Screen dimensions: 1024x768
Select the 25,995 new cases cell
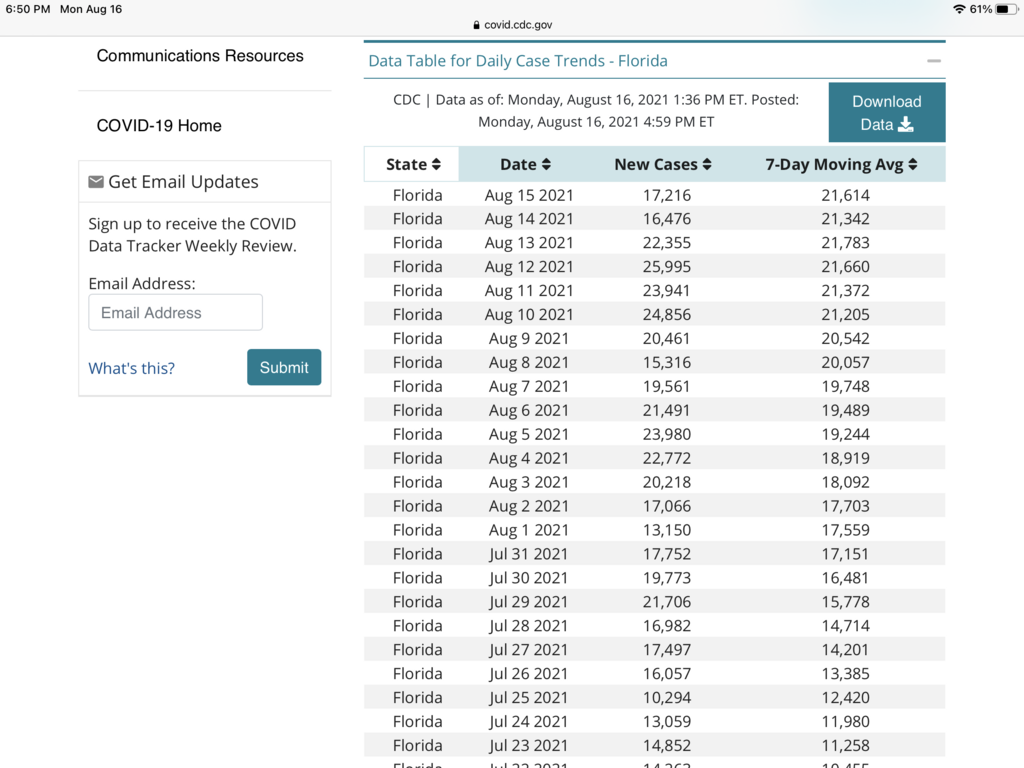click(667, 267)
